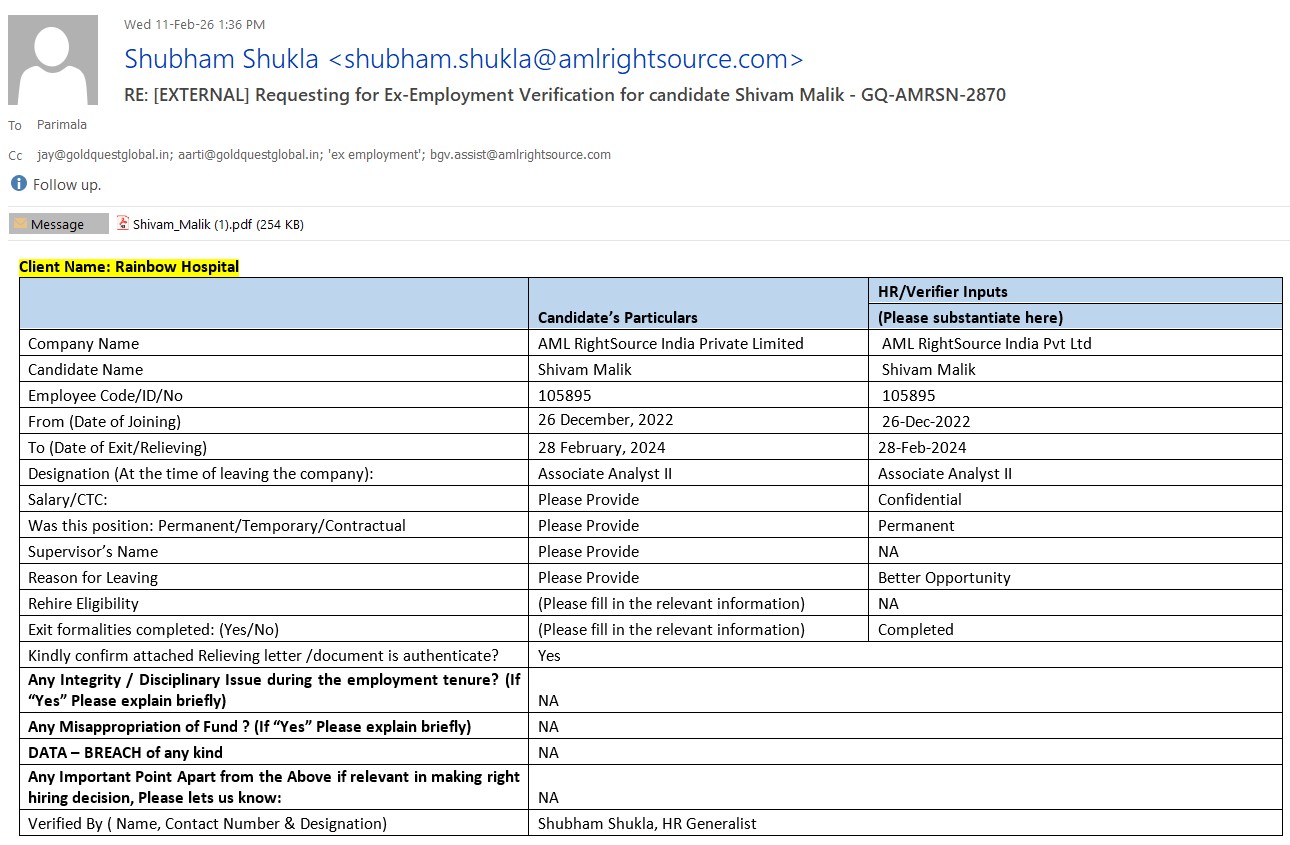Image resolution: width=1290 pixels, height=845 pixels.
Task: Click "NA" in the Rehire Eligibility row
Action: tap(888, 603)
